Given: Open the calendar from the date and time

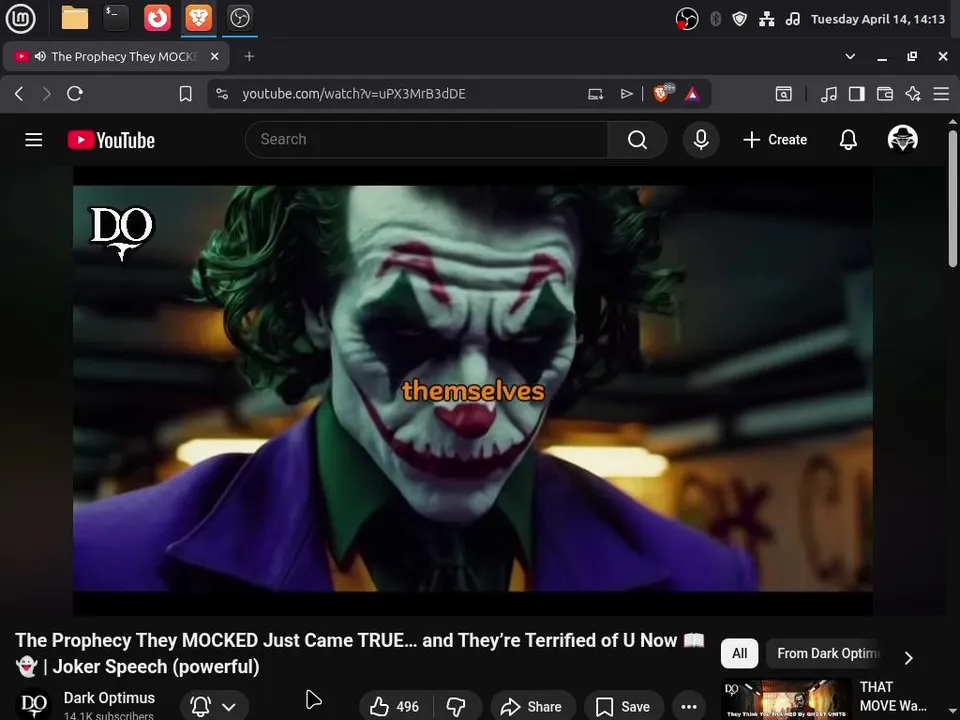Looking at the screenshot, I should click(878, 20).
